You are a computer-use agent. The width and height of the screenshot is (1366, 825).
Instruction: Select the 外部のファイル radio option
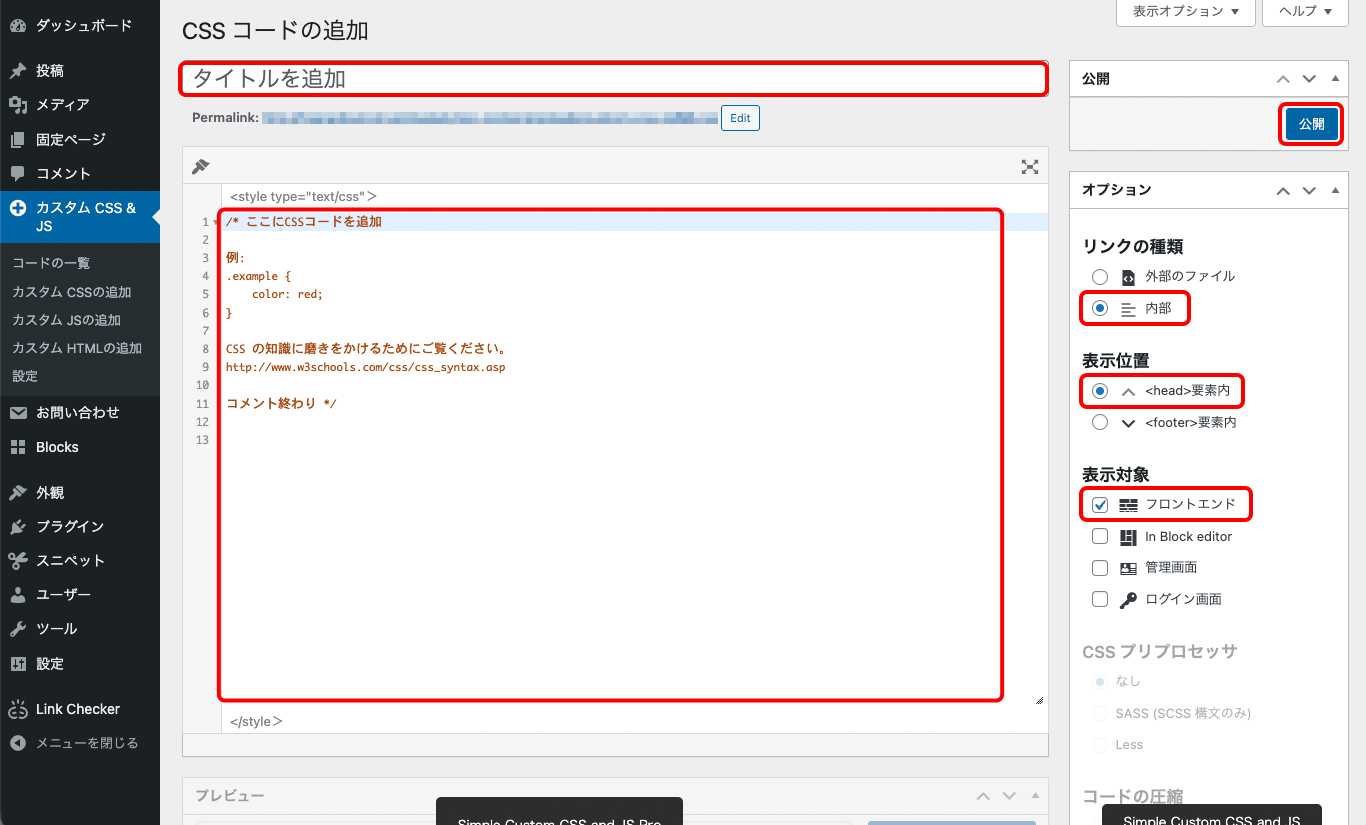1100,277
